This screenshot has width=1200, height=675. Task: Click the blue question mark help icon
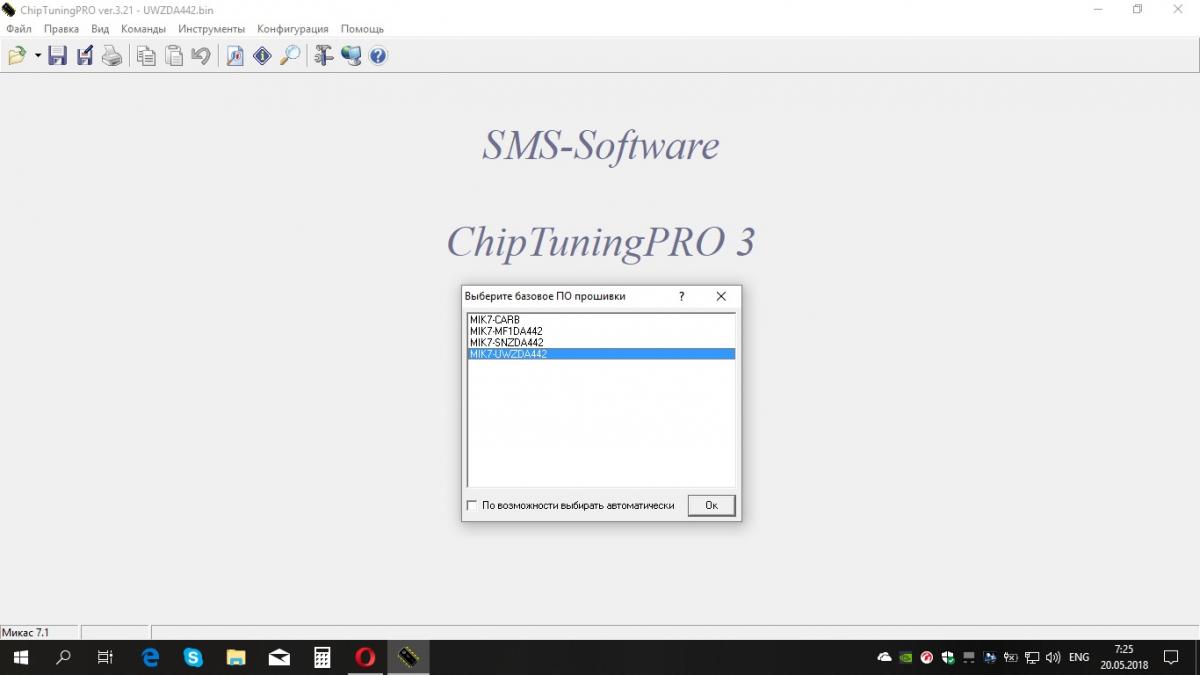(378, 56)
